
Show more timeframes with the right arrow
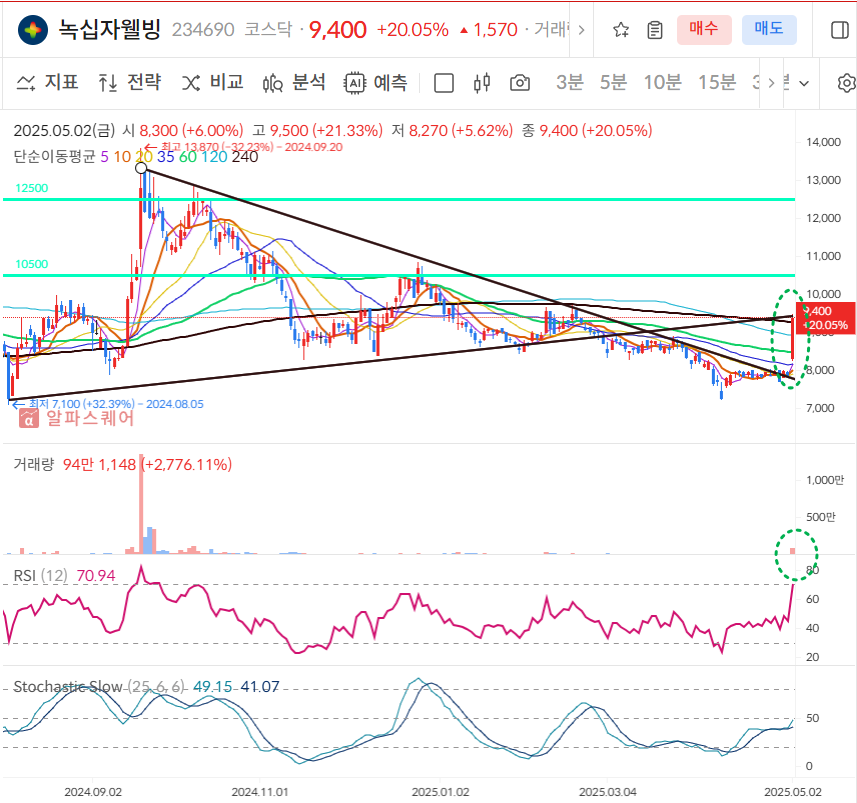point(771,83)
